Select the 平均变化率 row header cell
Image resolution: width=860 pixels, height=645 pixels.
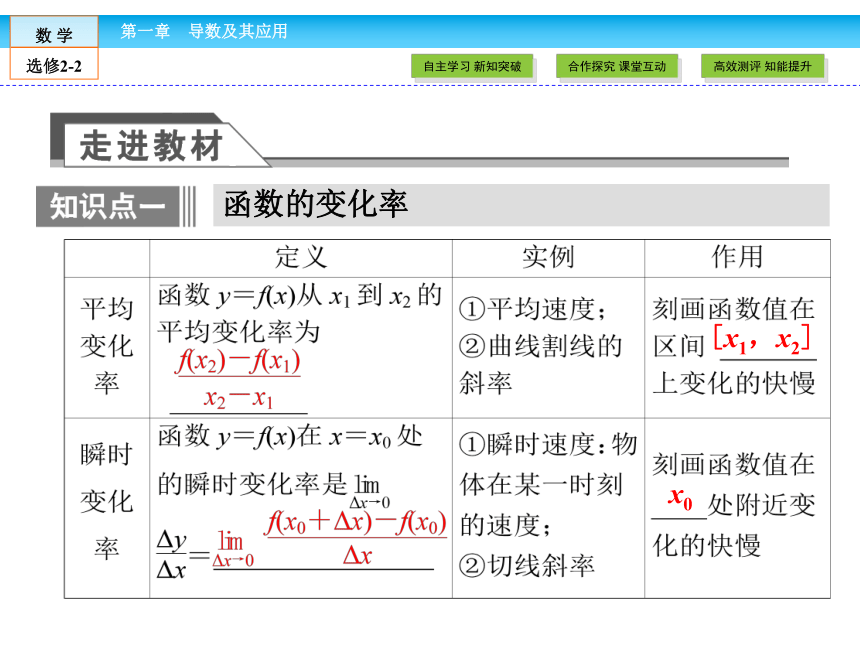point(107,347)
